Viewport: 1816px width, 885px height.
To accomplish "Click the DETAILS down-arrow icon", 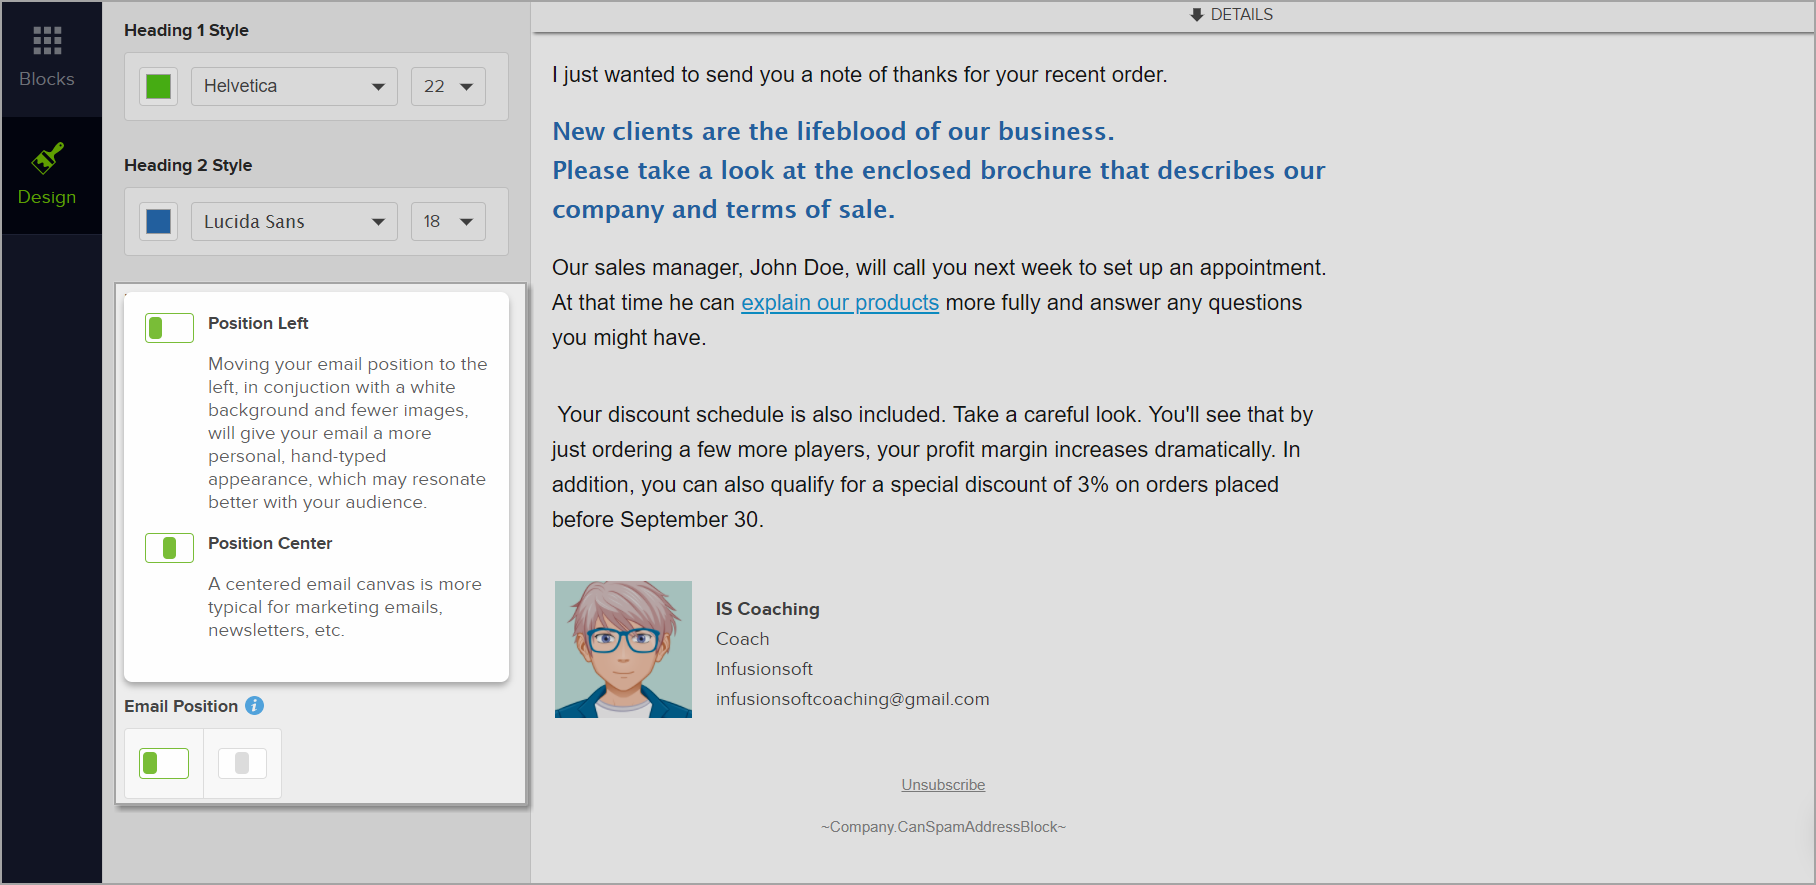I will pos(1197,15).
